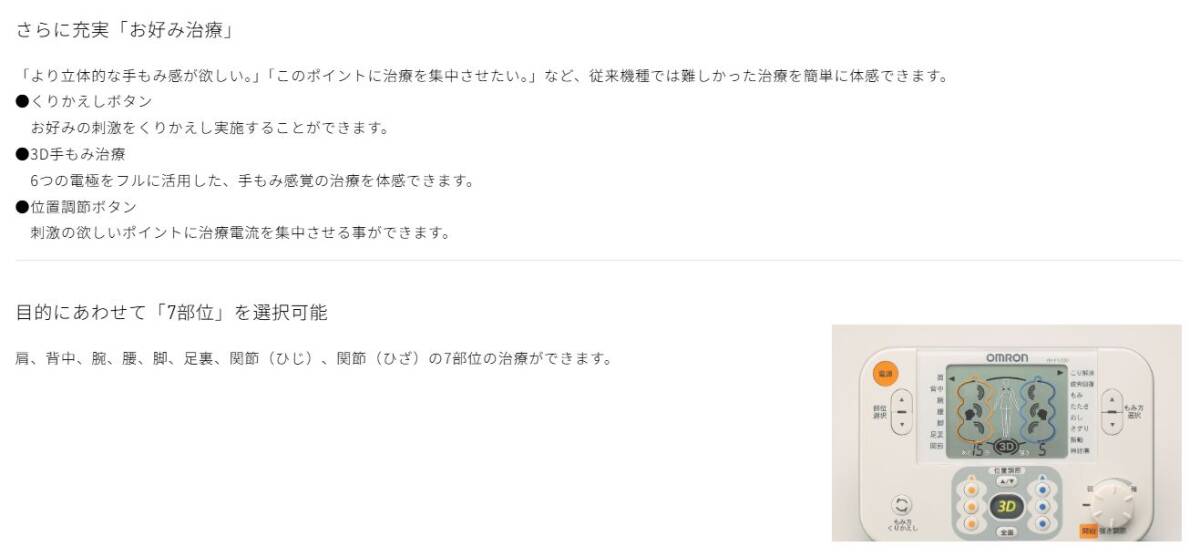
Task: Click the ●3D手もみ治療 bullet text
Action: pyautogui.click(x=71, y=154)
